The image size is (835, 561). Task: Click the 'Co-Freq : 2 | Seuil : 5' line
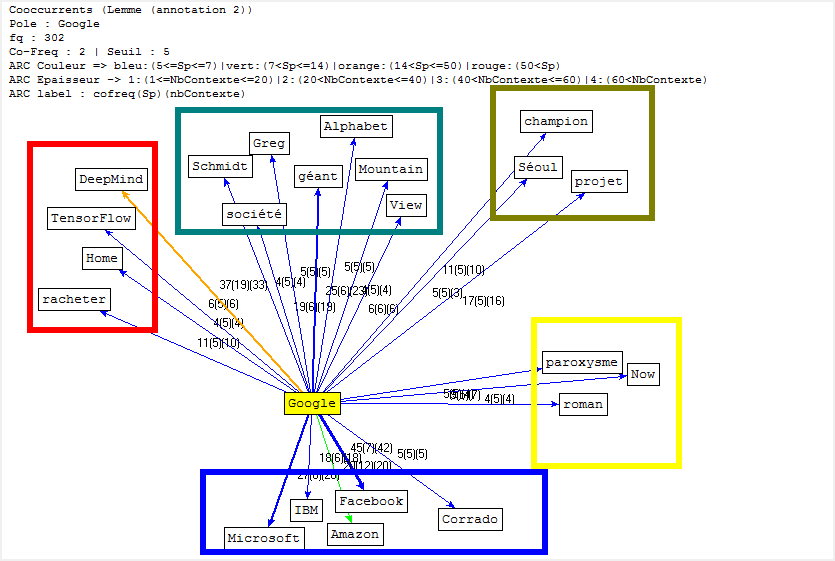(89, 52)
